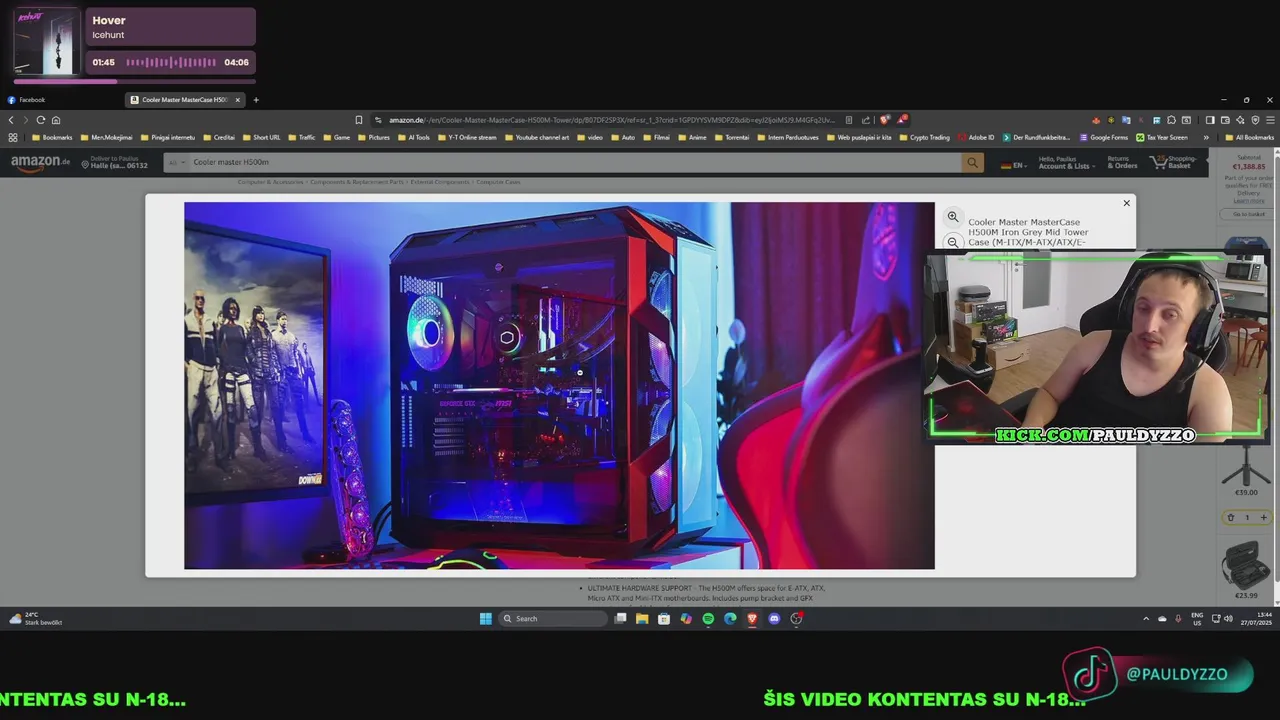Image resolution: width=1280 pixels, height=720 pixels.
Task: Open browser home page
Action: pos(56,120)
